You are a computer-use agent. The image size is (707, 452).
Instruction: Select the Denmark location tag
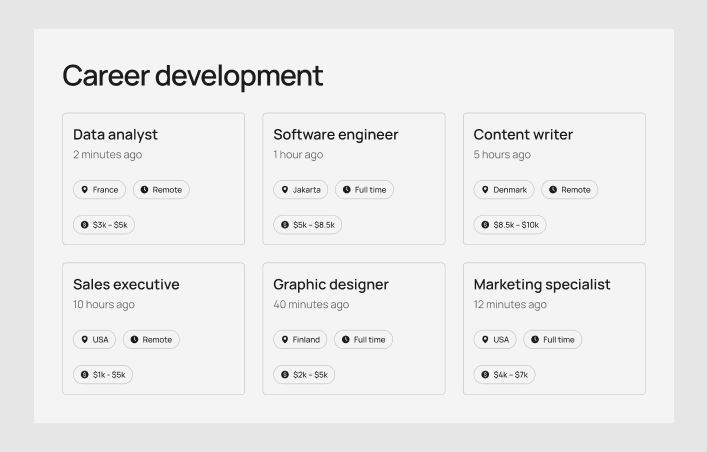click(x=503, y=190)
